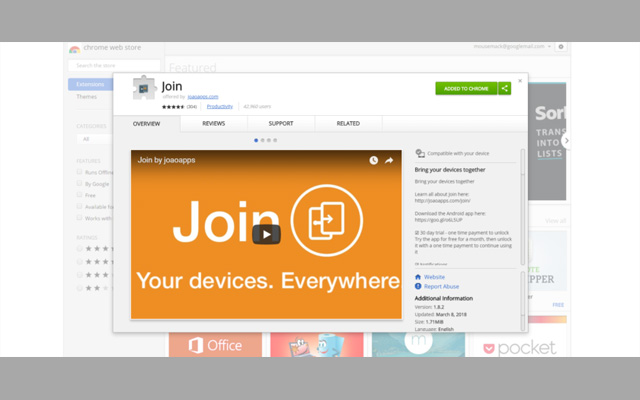Select the Related tab
Viewport: 640px width, 400px height.
(x=348, y=123)
